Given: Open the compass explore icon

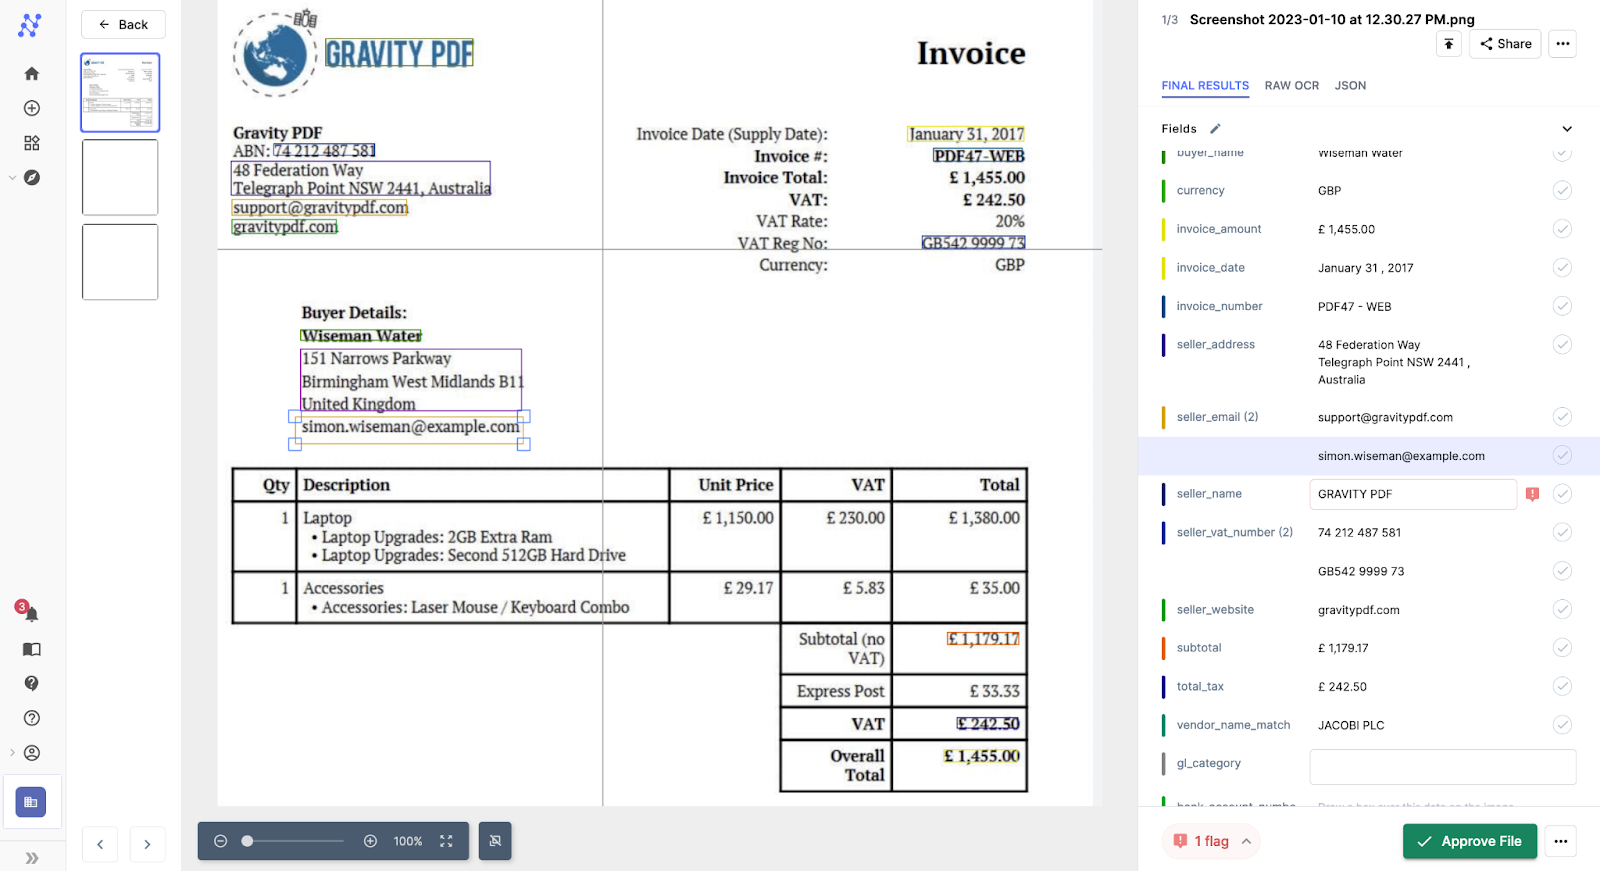Looking at the screenshot, I should click(32, 178).
